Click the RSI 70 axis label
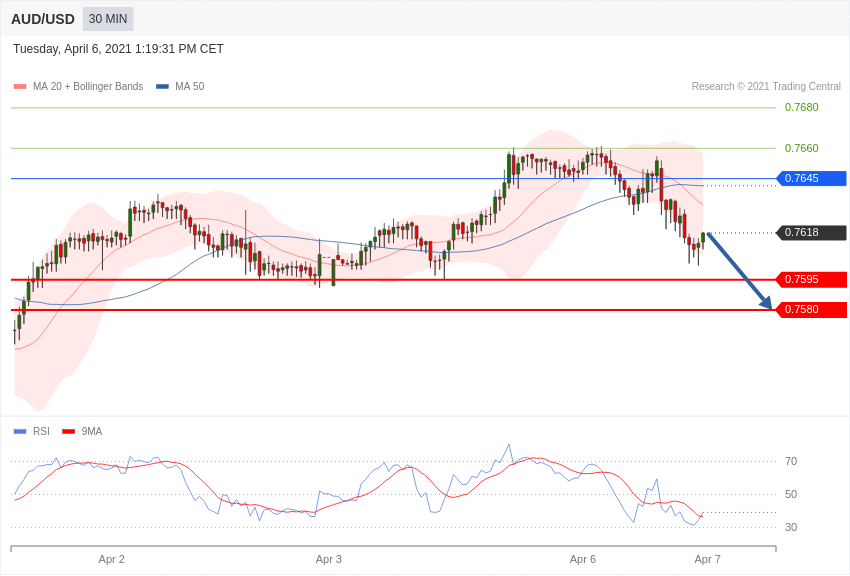The height and width of the screenshot is (576, 850). pyautogui.click(x=791, y=461)
